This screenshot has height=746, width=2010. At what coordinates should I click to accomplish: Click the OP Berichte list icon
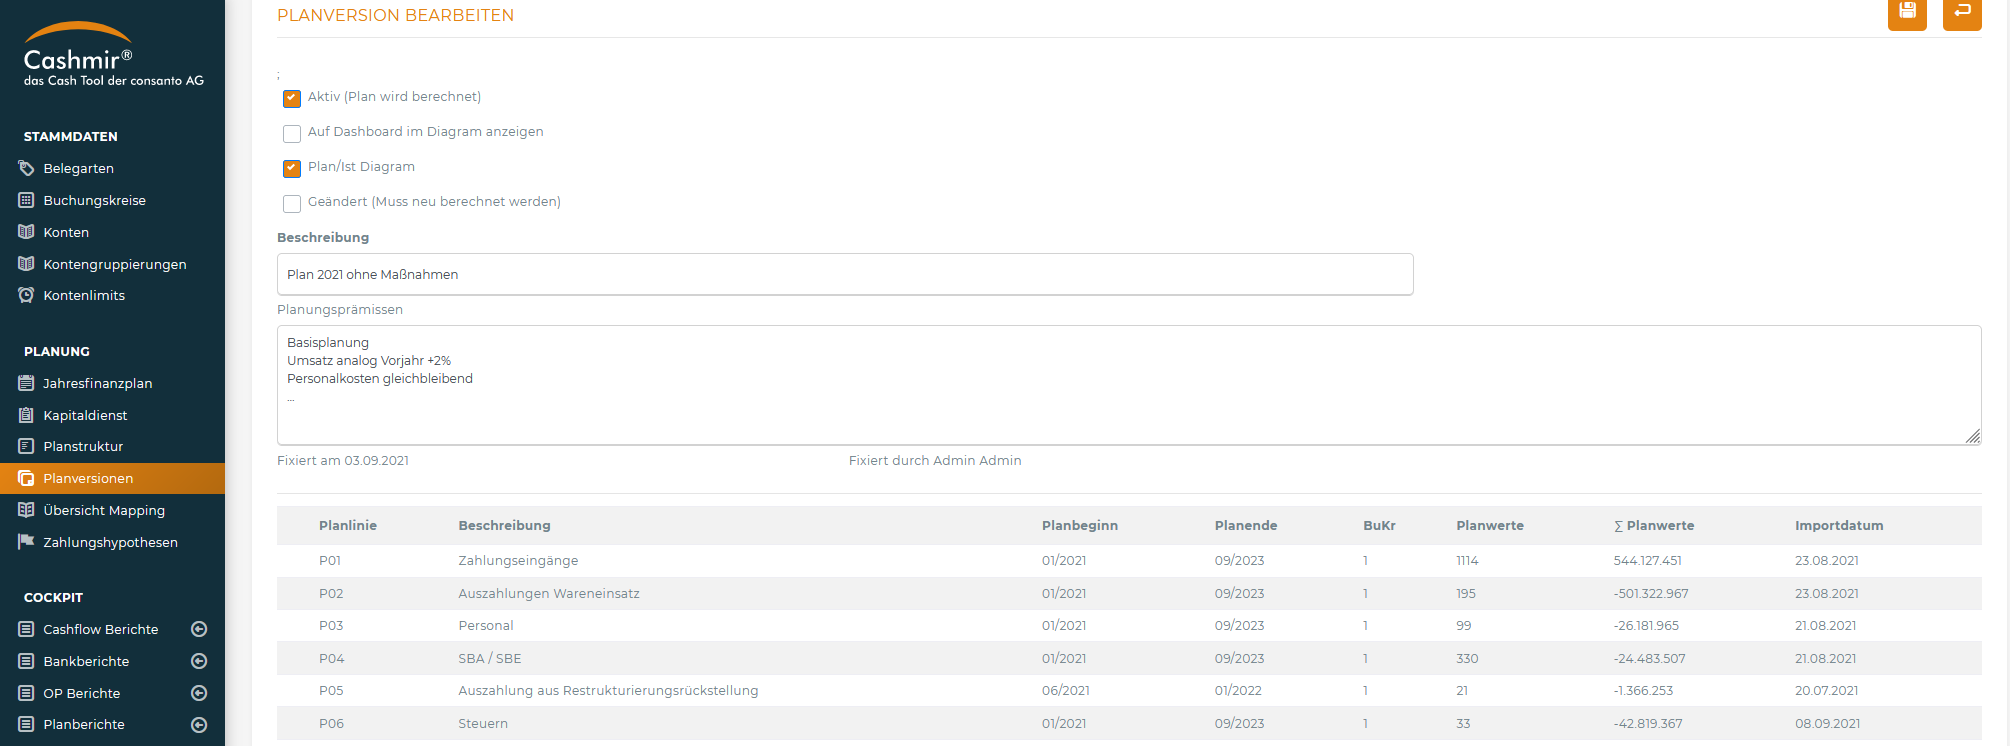[x=26, y=693]
